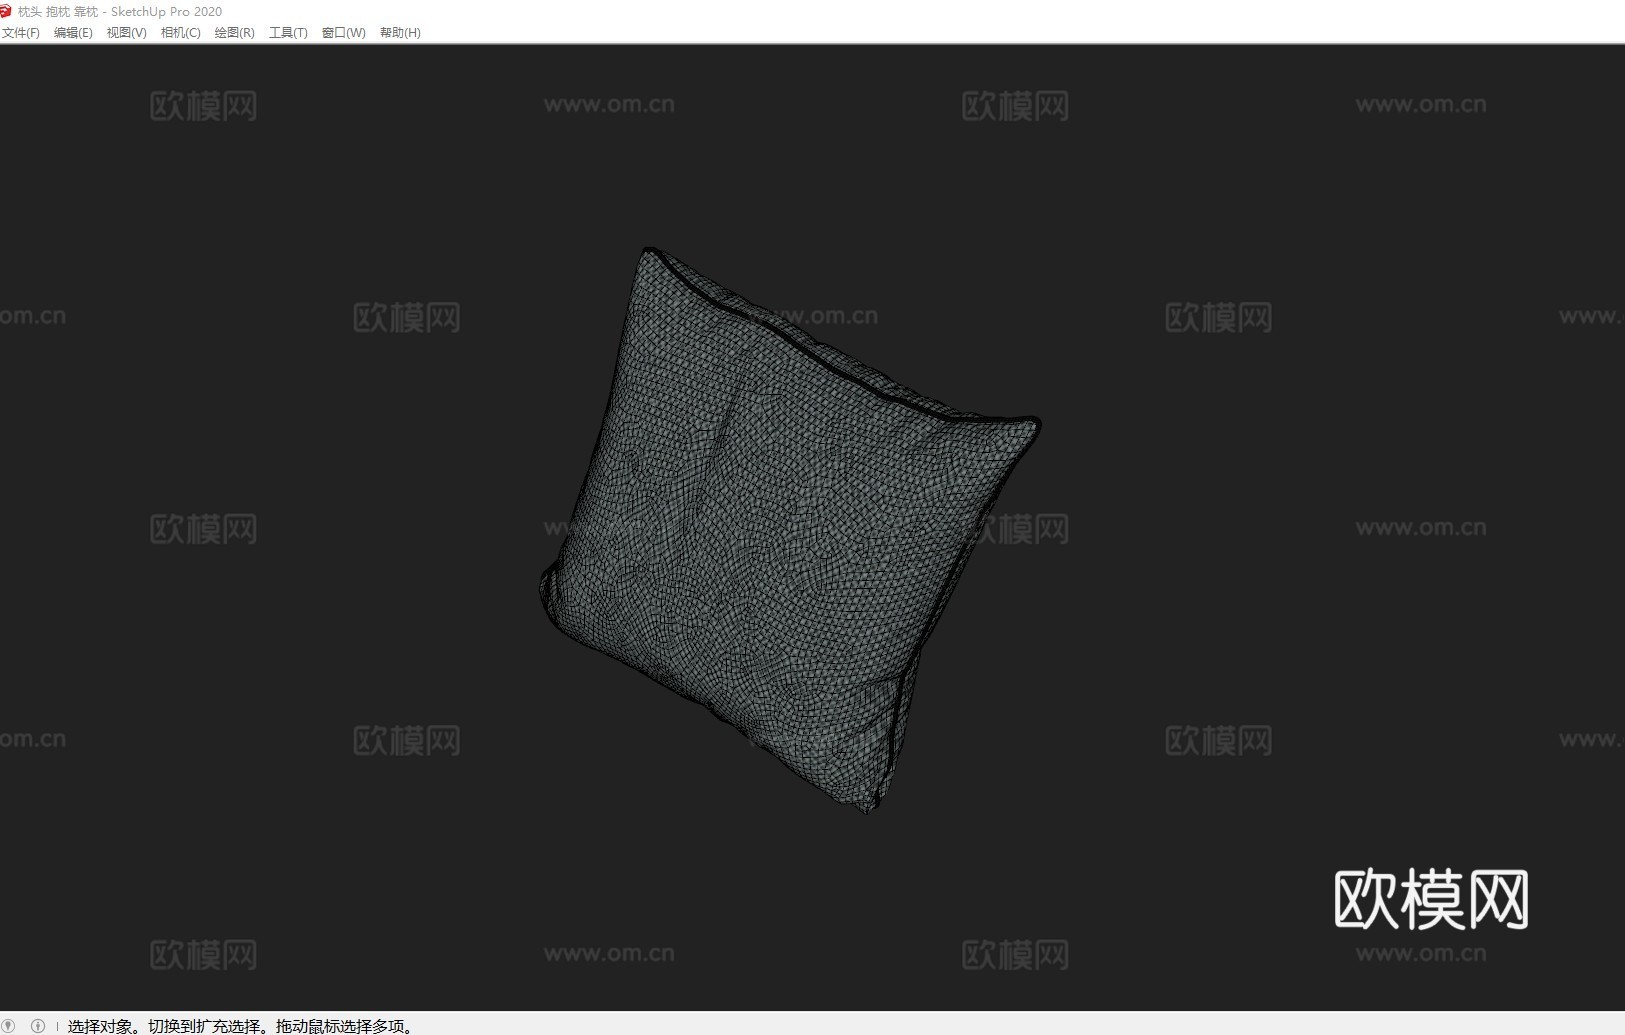Open the 工具(T) tools menu

[x=288, y=33]
